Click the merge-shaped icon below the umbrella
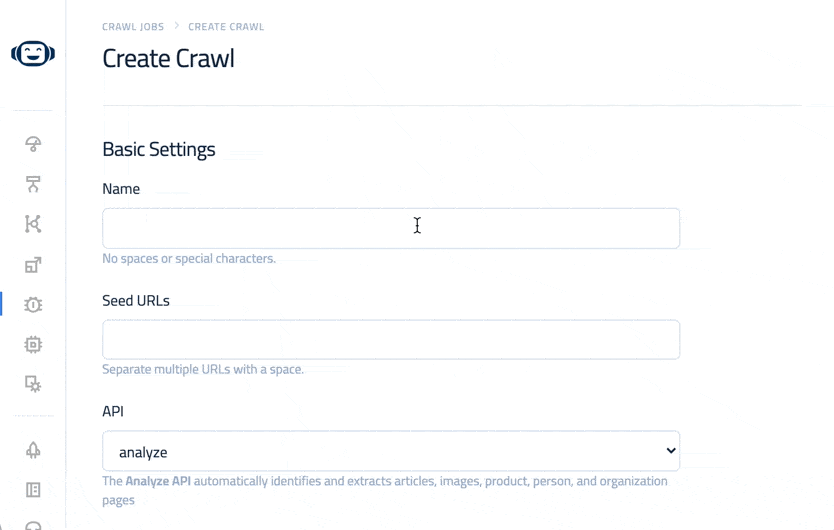 click(x=33, y=184)
